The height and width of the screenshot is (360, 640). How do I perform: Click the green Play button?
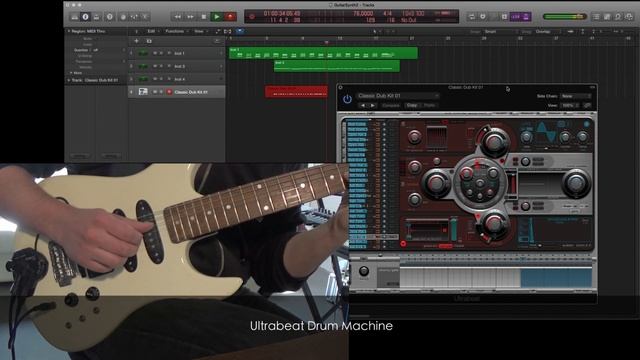(x=217, y=17)
